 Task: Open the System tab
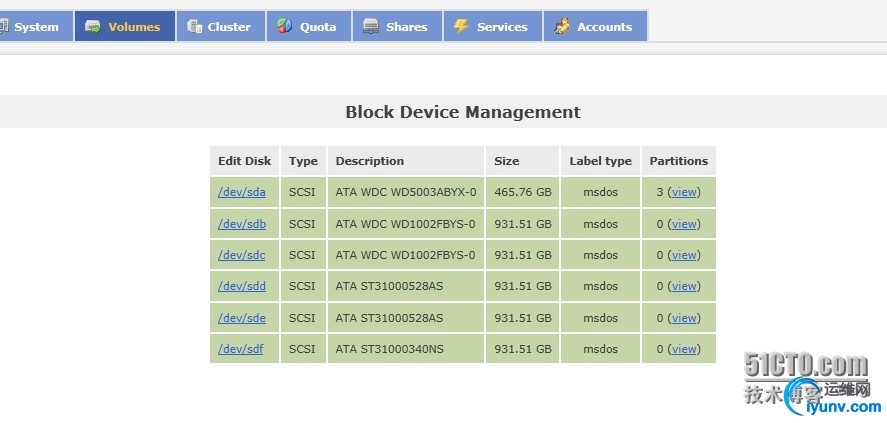point(36,26)
